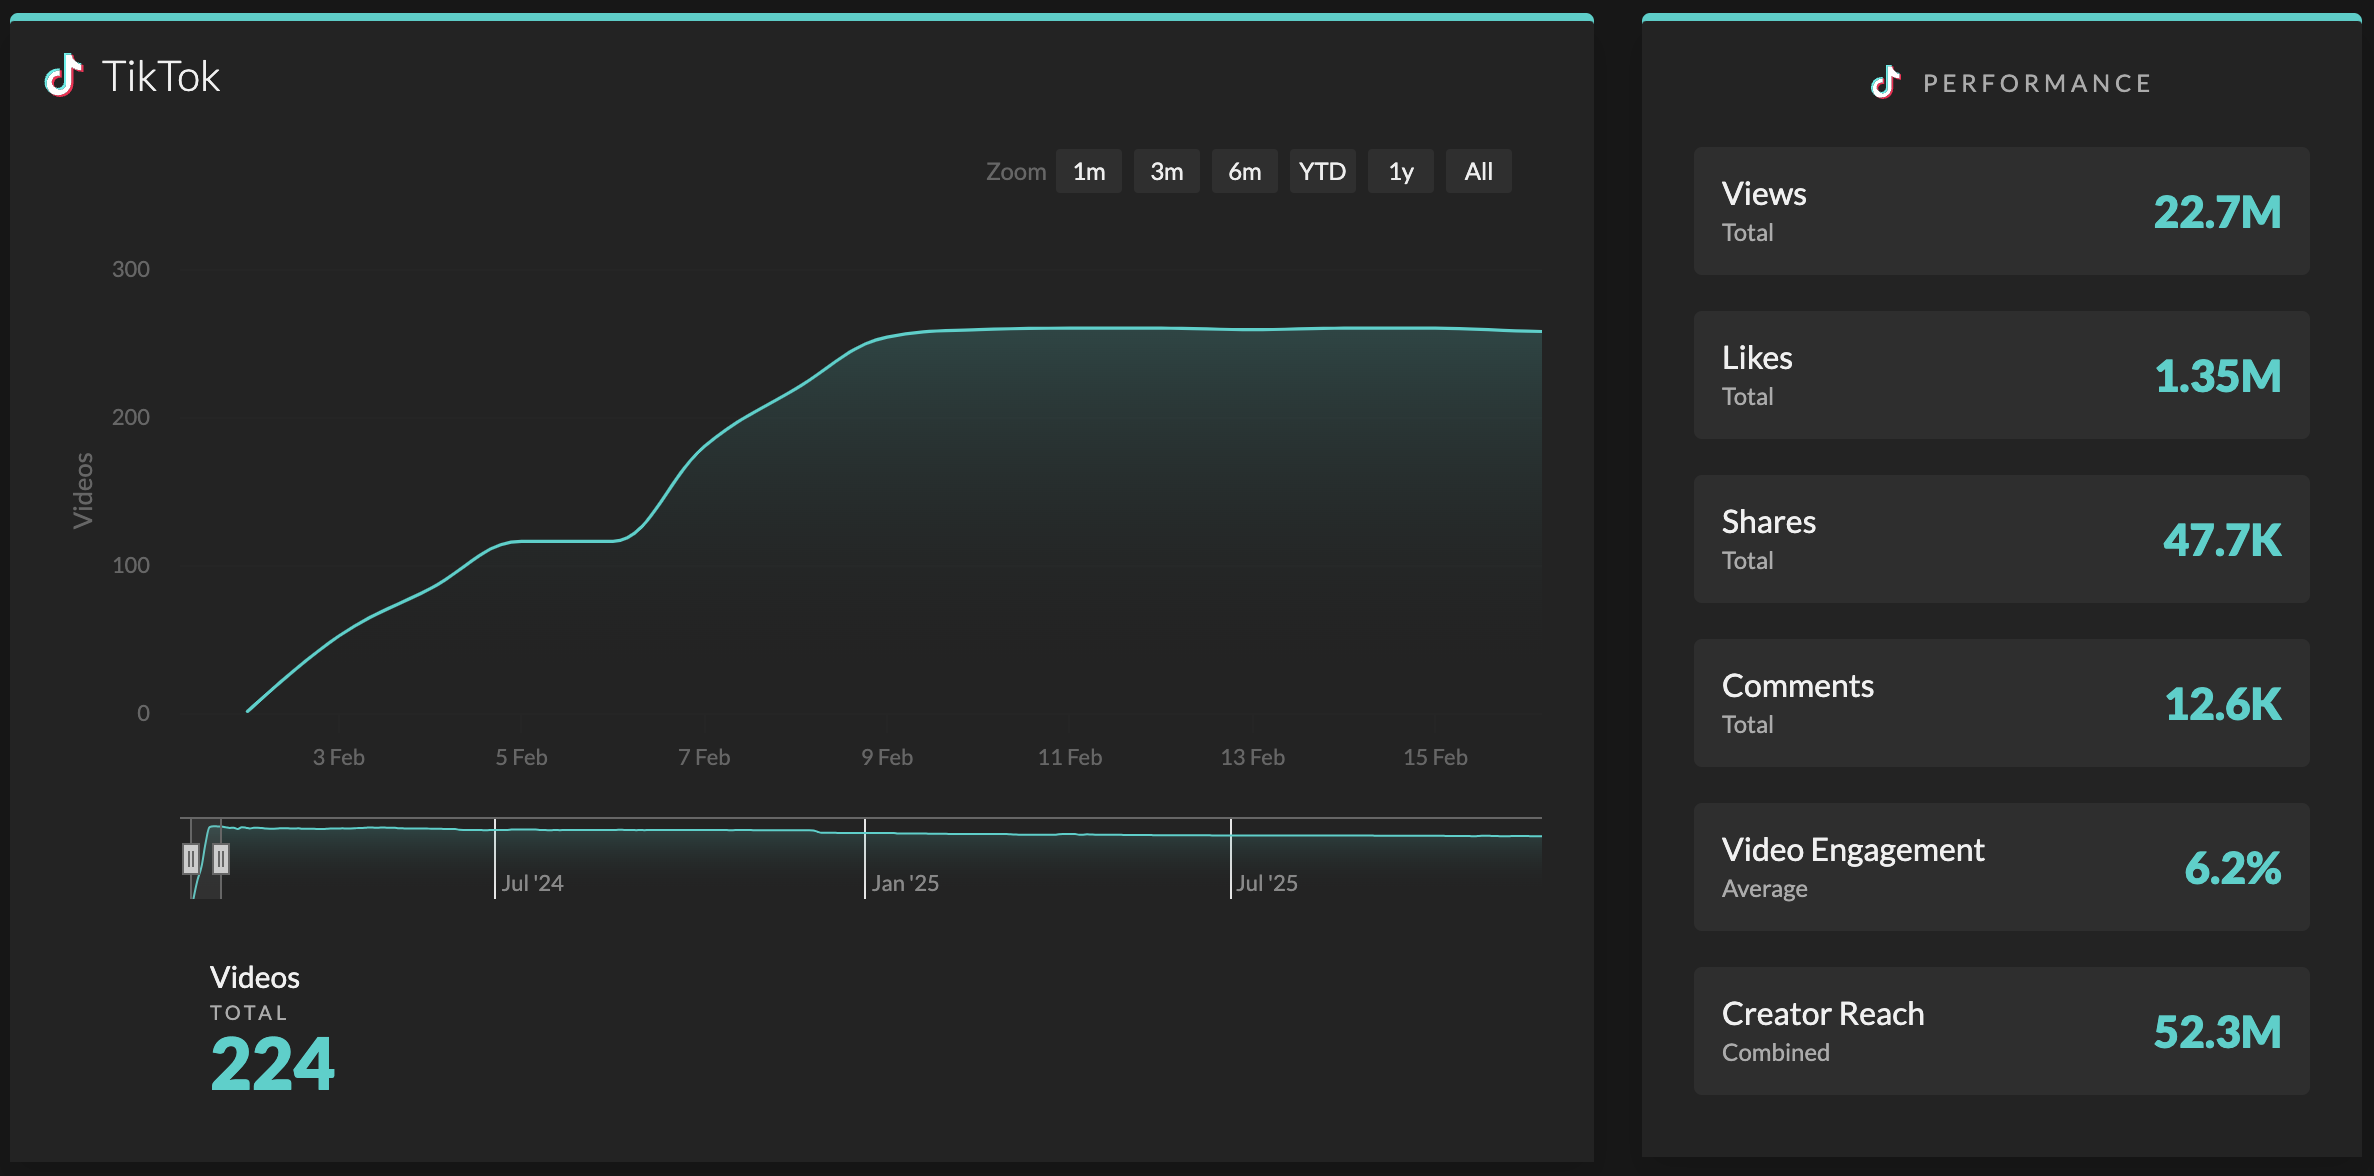Switch zoom to 6m view

(1244, 171)
